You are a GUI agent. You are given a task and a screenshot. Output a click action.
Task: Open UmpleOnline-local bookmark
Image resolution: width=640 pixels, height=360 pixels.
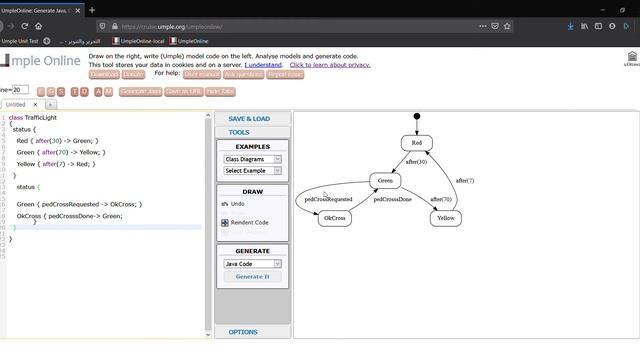pyautogui.click(x=138, y=41)
